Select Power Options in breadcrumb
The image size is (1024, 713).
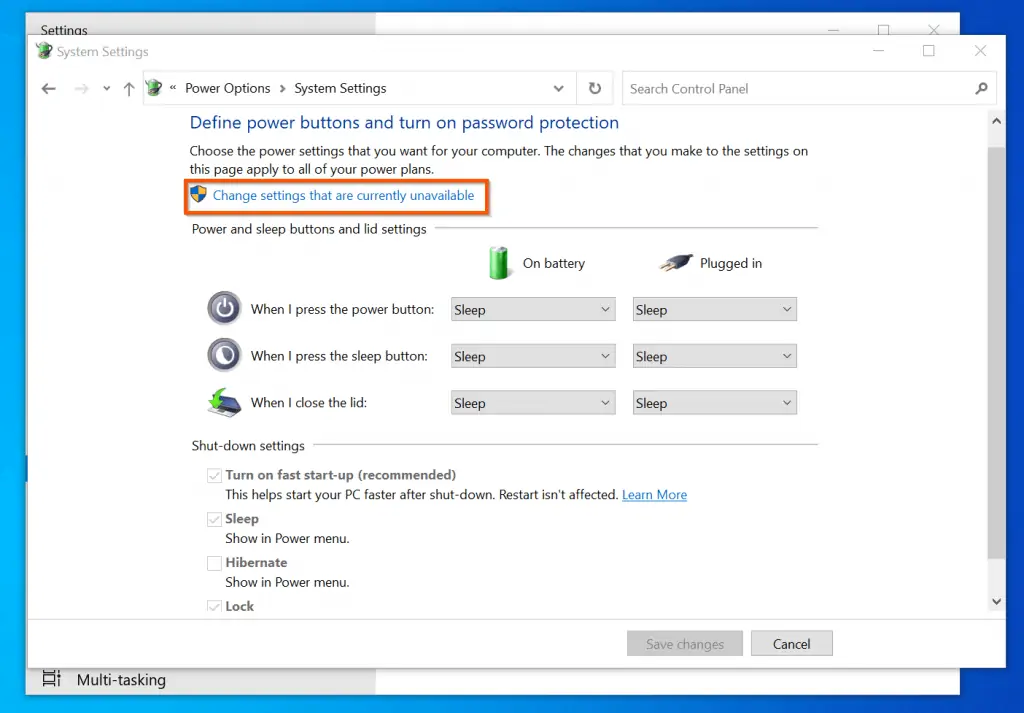227,89
